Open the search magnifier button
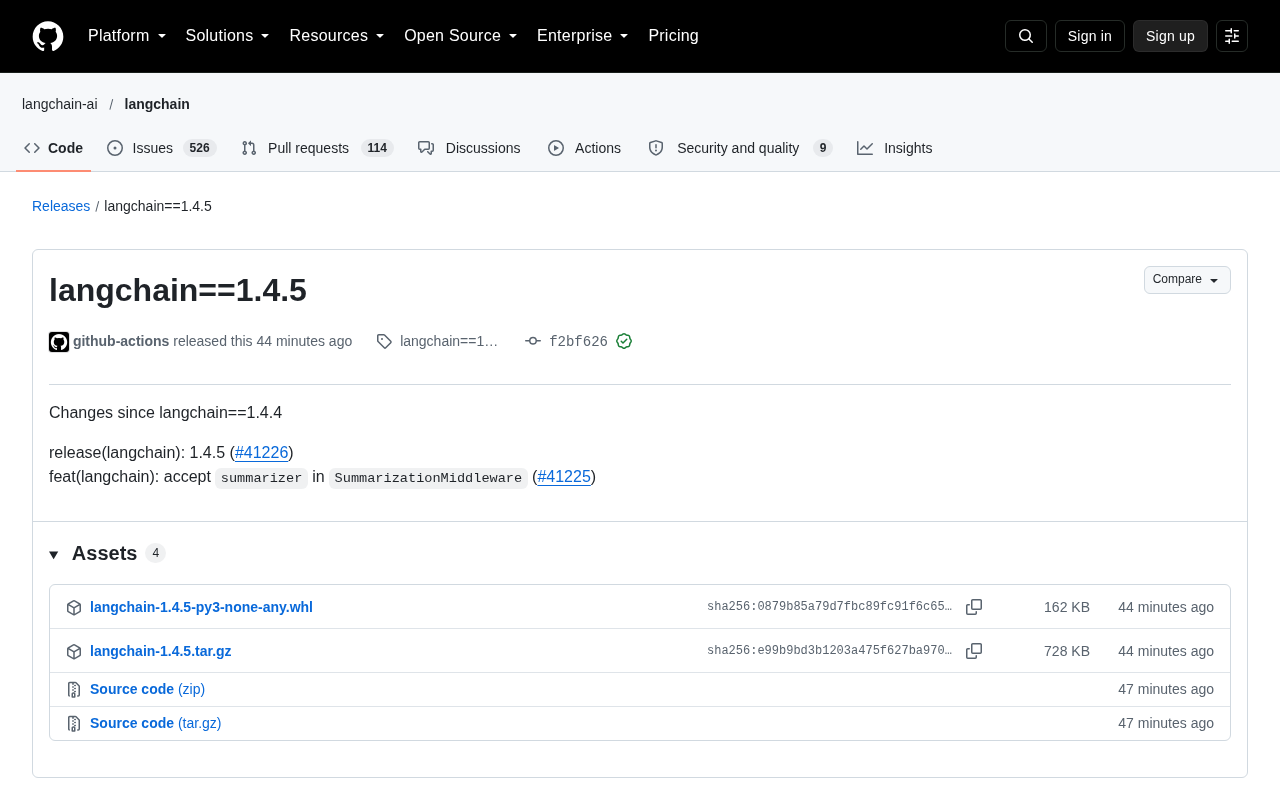The image size is (1280, 800). pos(1026,36)
